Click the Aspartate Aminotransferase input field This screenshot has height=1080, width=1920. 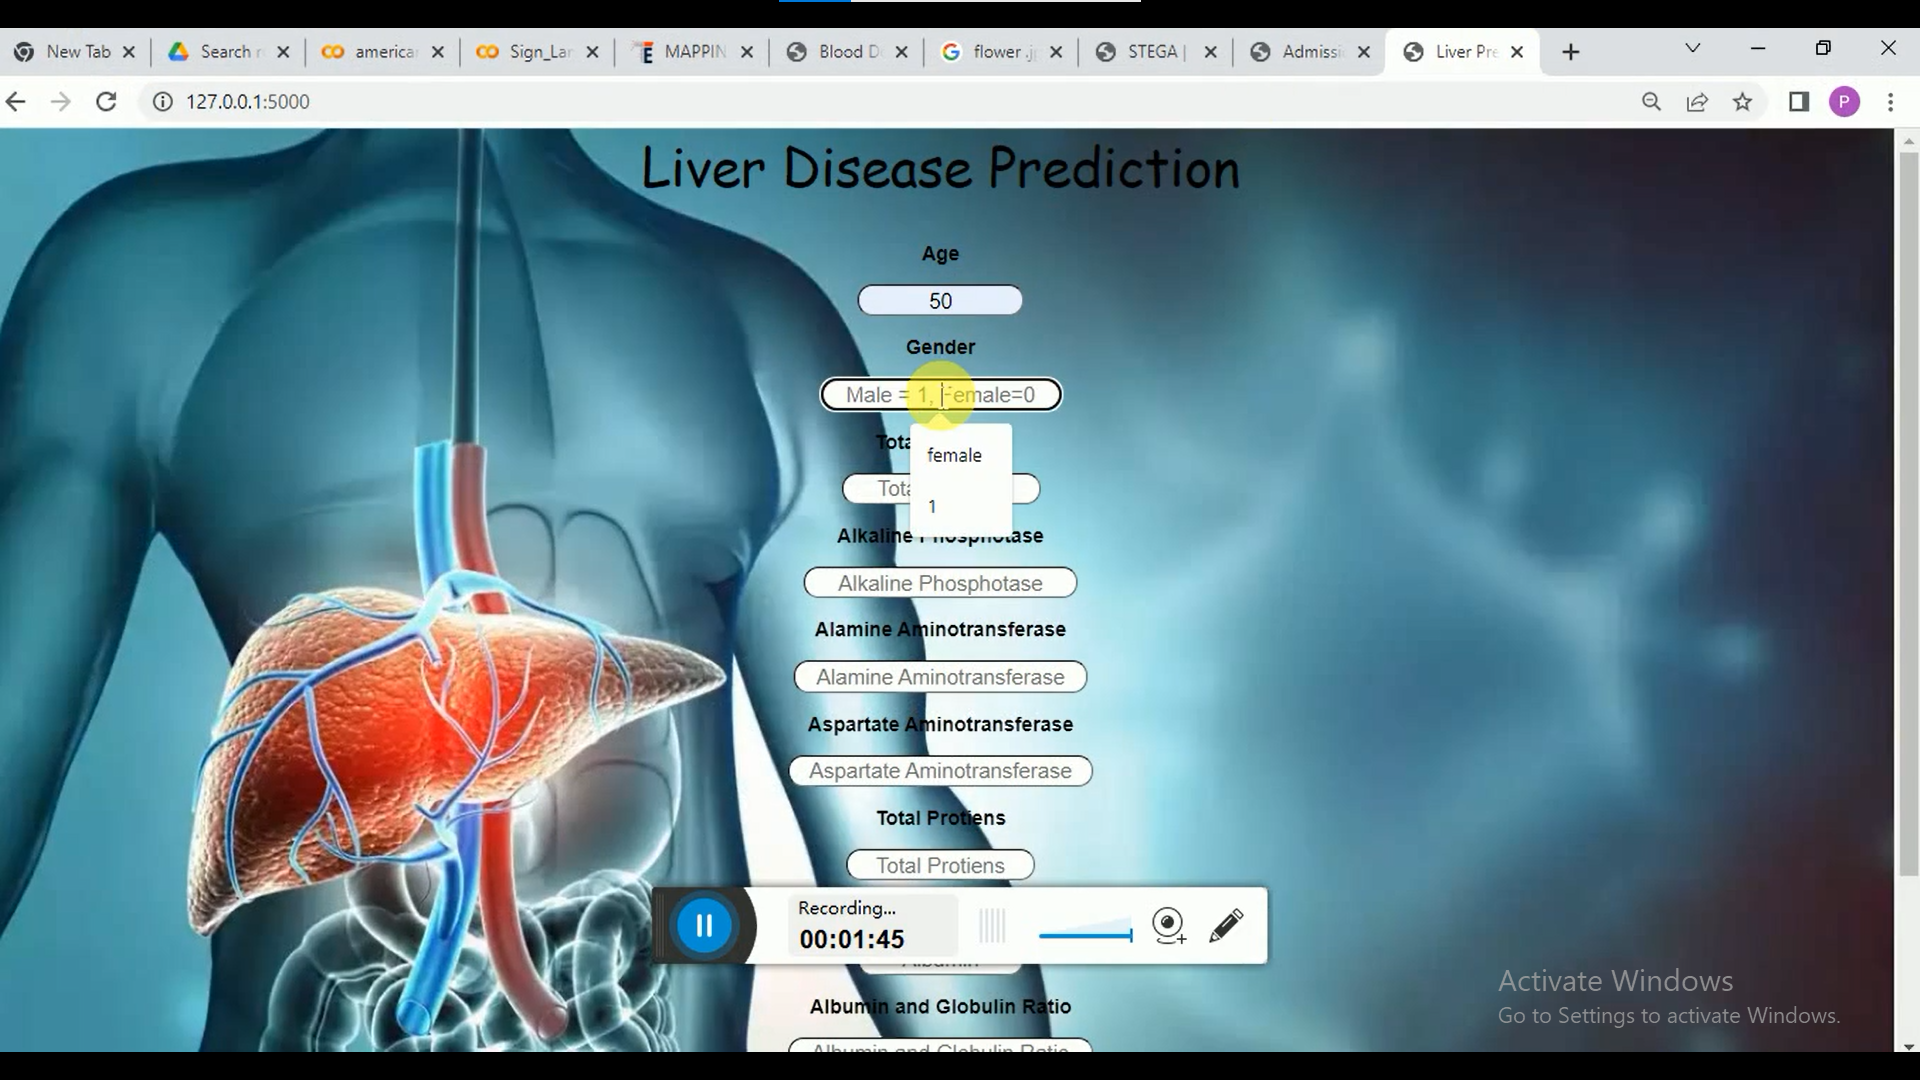(x=940, y=771)
